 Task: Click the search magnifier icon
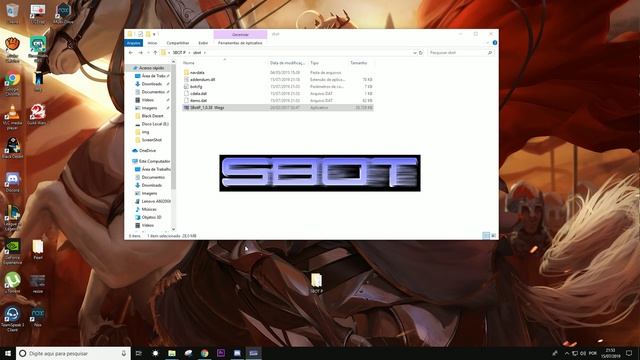point(490,53)
